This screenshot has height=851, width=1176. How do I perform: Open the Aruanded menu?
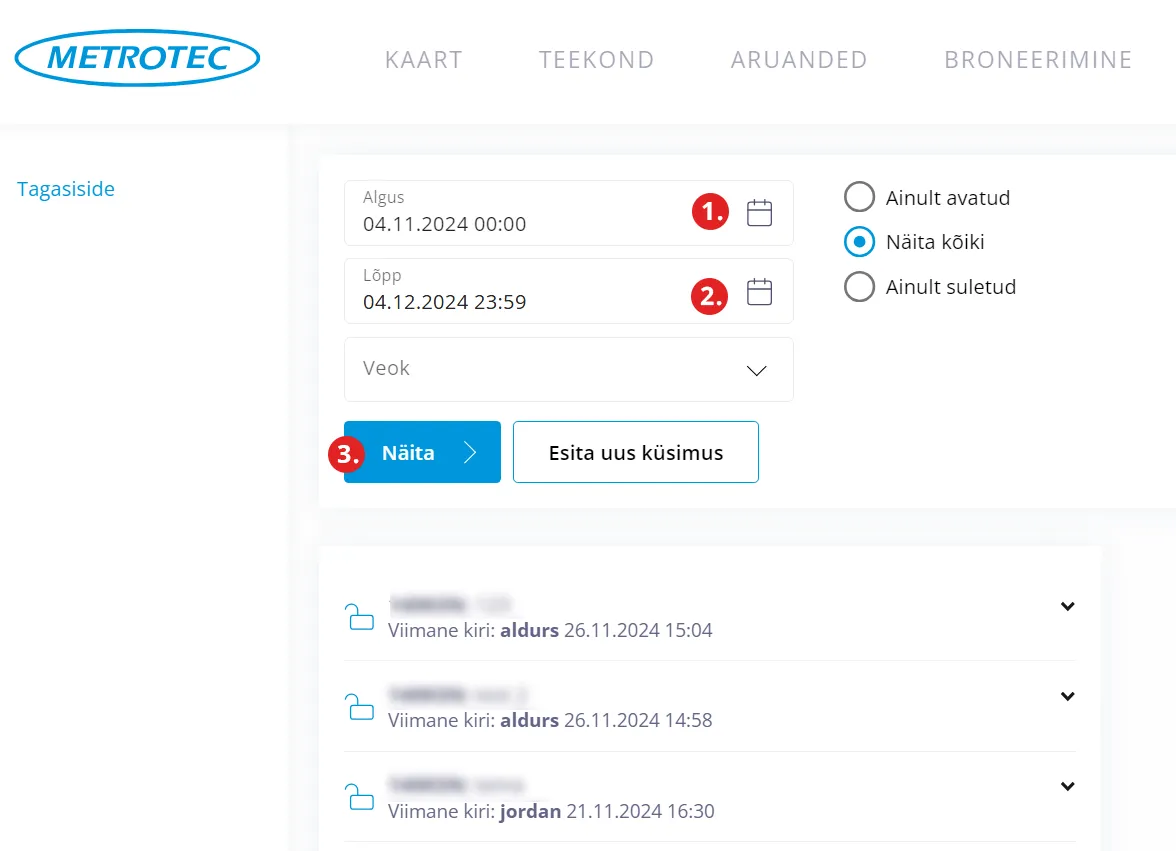click(x=799, y=60)
